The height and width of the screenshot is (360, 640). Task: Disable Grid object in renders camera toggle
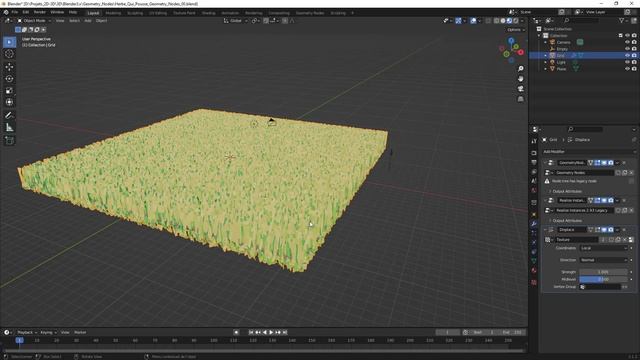[634, 55]
